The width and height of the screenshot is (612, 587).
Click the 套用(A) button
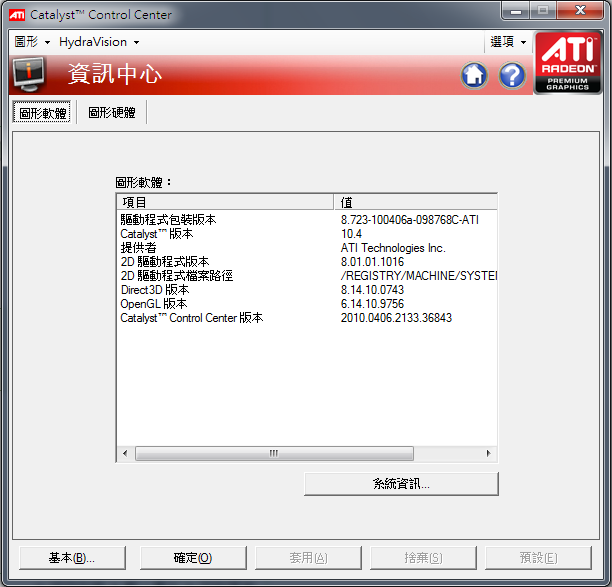(x=308, y=558)
